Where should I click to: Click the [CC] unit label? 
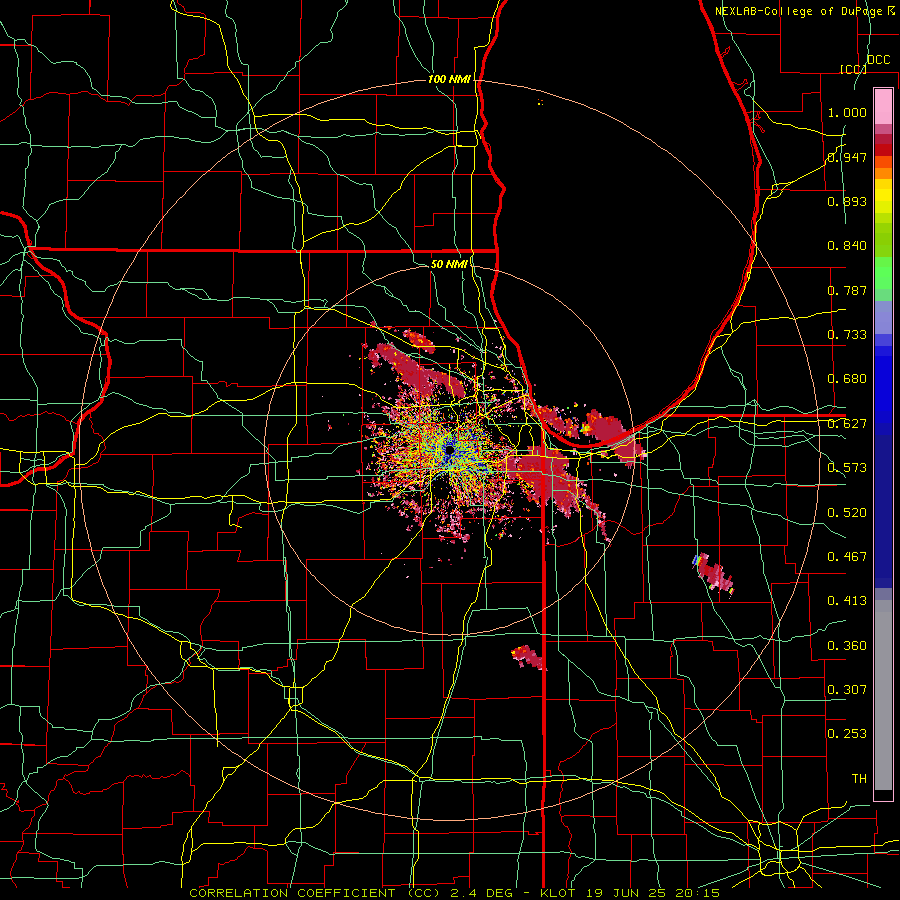coord(854,69)
